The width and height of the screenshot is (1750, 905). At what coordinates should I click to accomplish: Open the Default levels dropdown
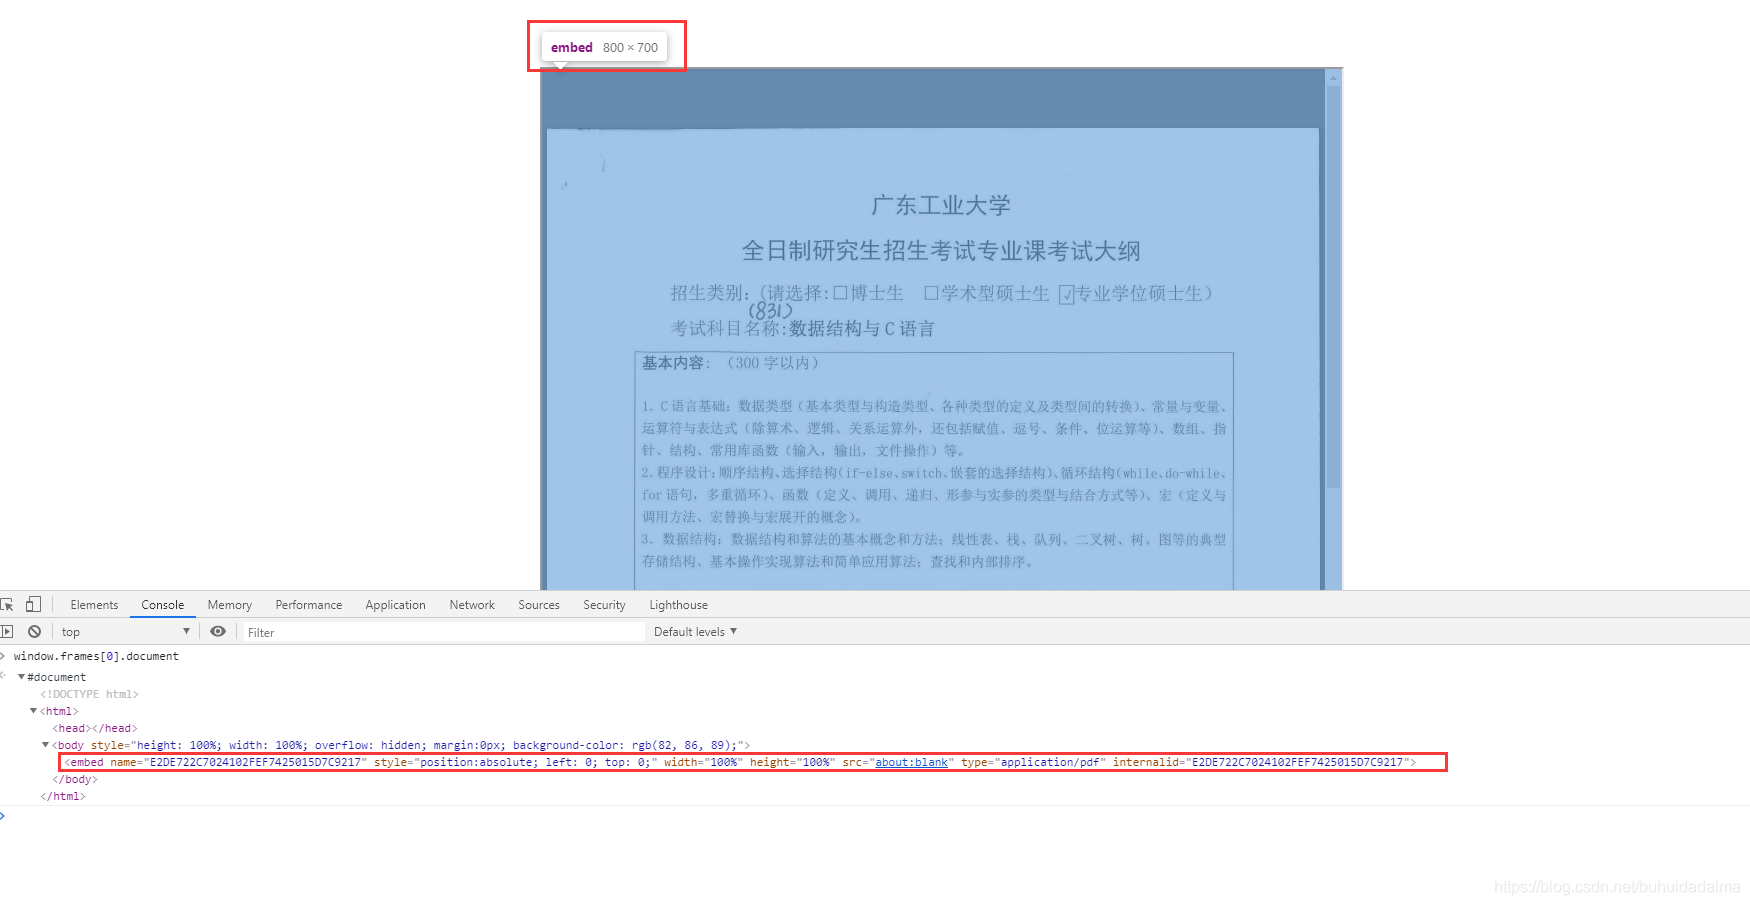coord(695,632)
